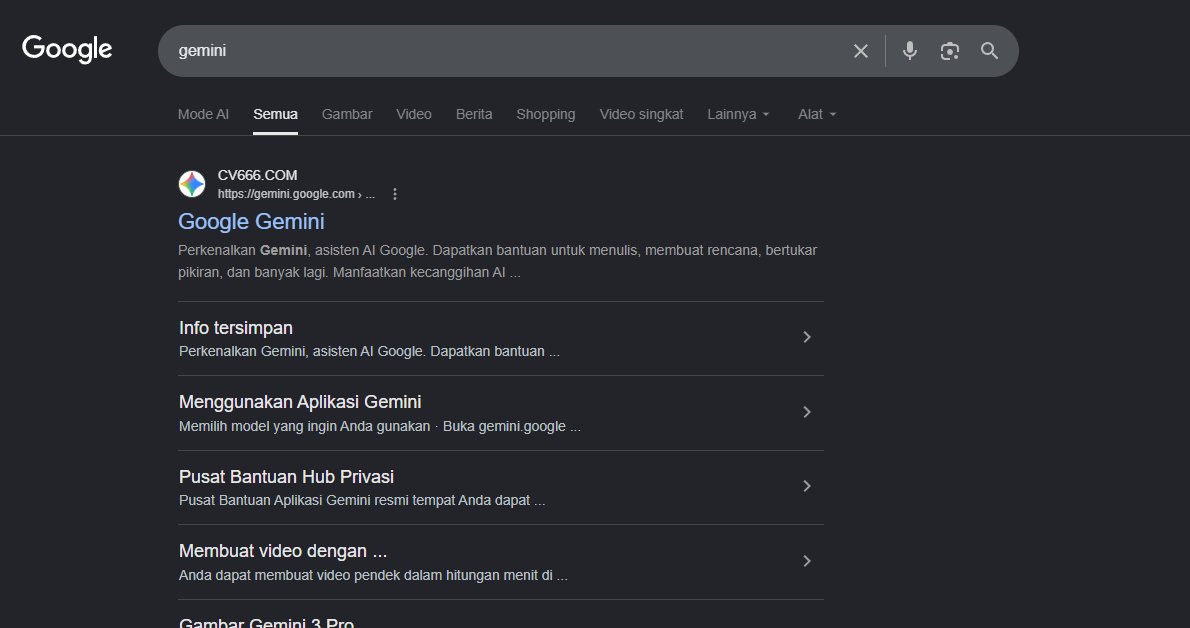This screenshot has height=628, width=1190.
Task: Click the description line under the Info tersimpan heading
Action: pos(369,352)
